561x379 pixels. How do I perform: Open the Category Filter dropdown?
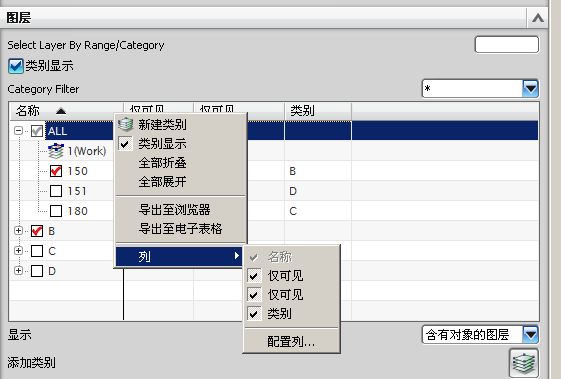[x=530, y=88]
